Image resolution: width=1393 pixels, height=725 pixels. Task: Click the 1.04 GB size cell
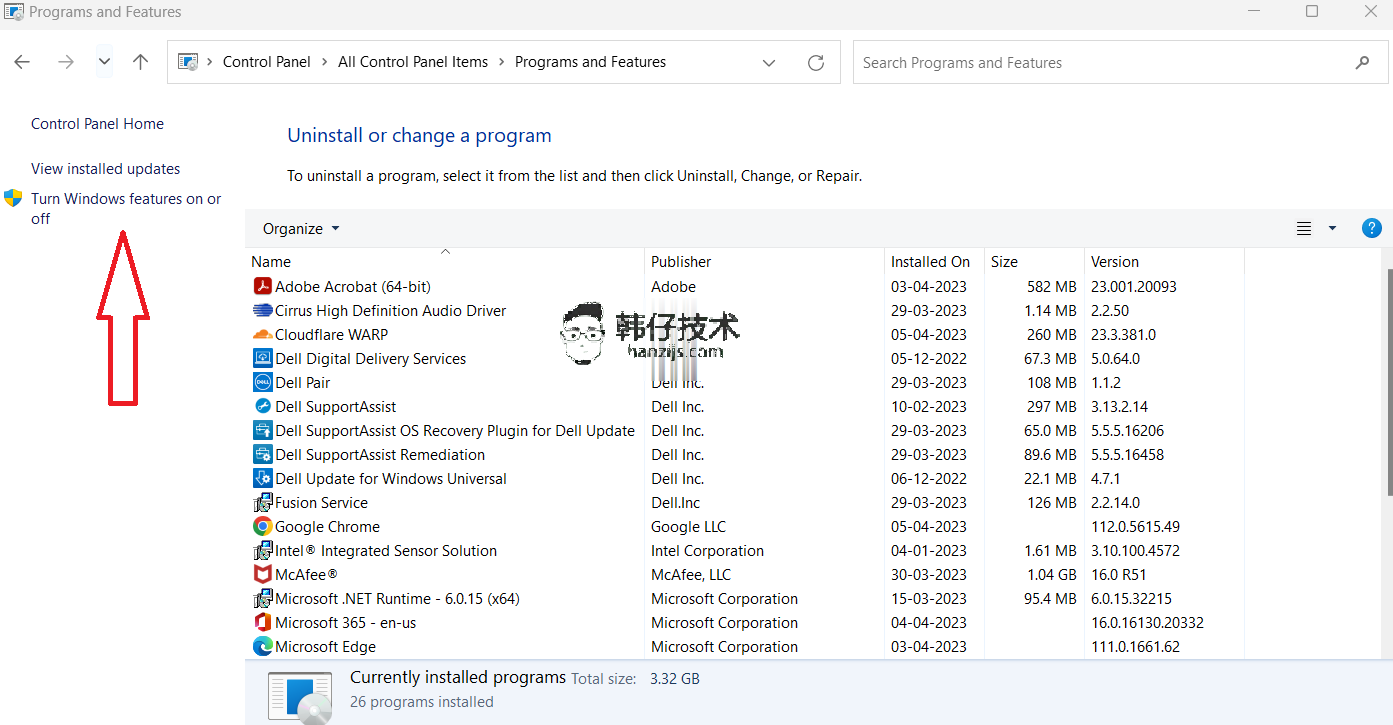[x=1051, y=575]
